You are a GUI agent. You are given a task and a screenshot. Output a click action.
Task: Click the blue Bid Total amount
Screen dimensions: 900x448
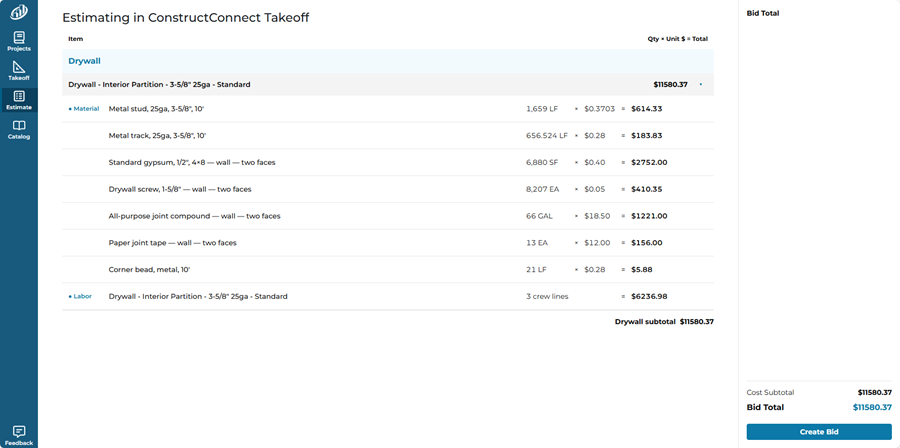coord(872,407)
